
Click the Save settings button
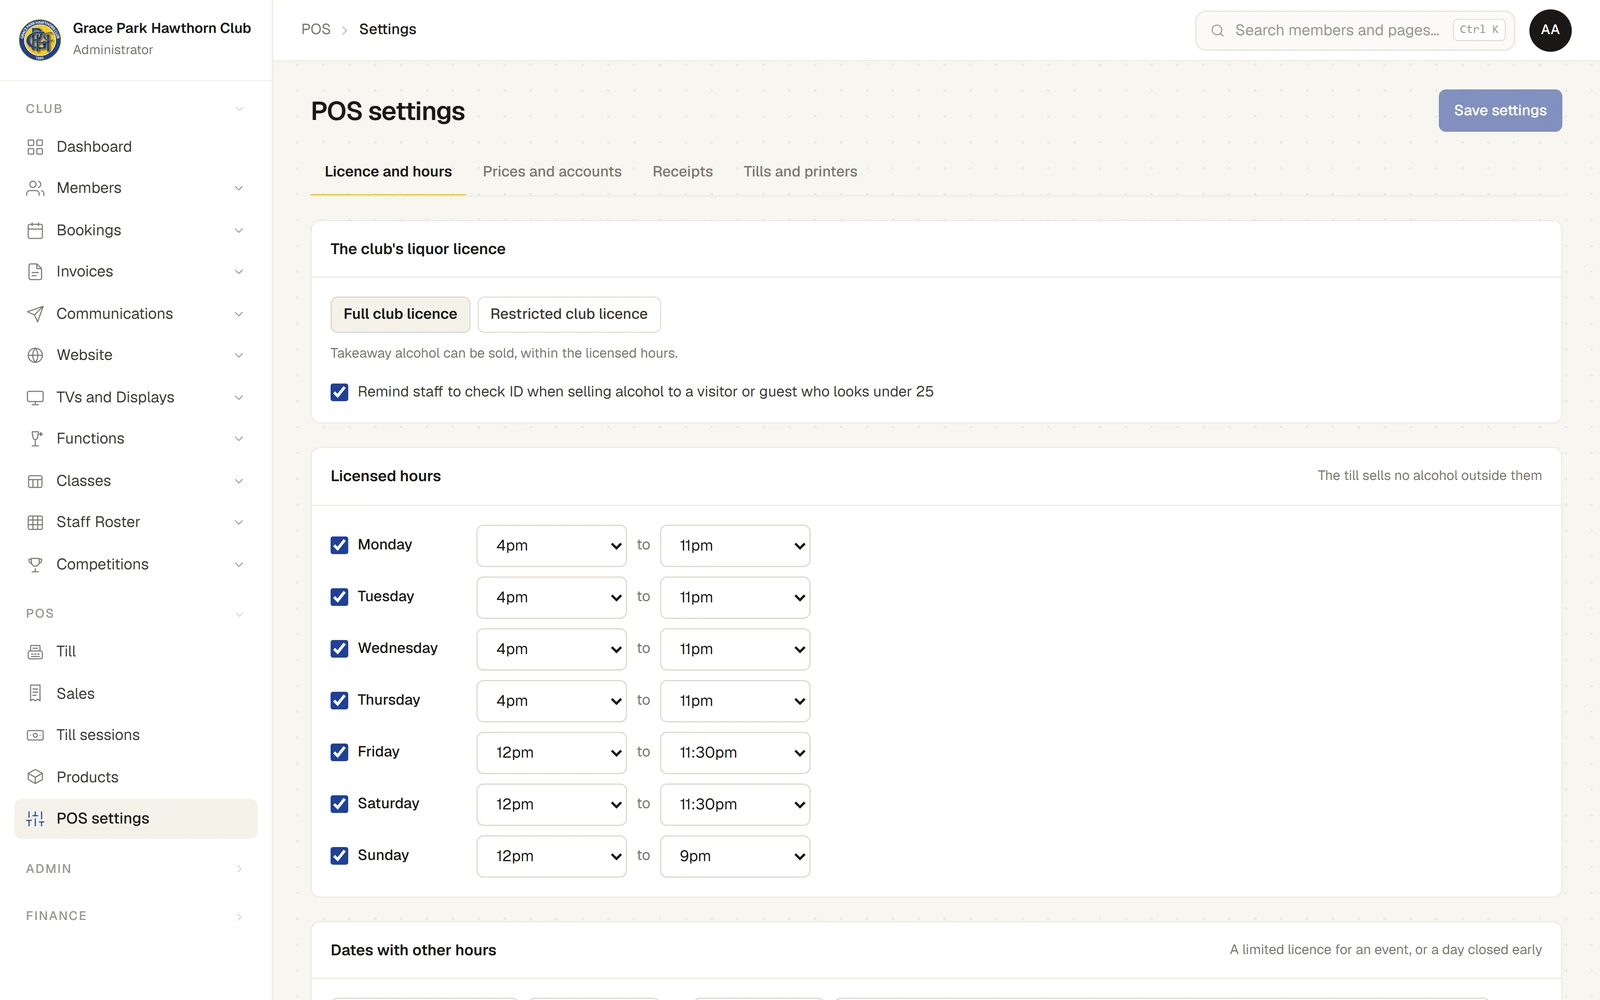(x=1500, y=111)
